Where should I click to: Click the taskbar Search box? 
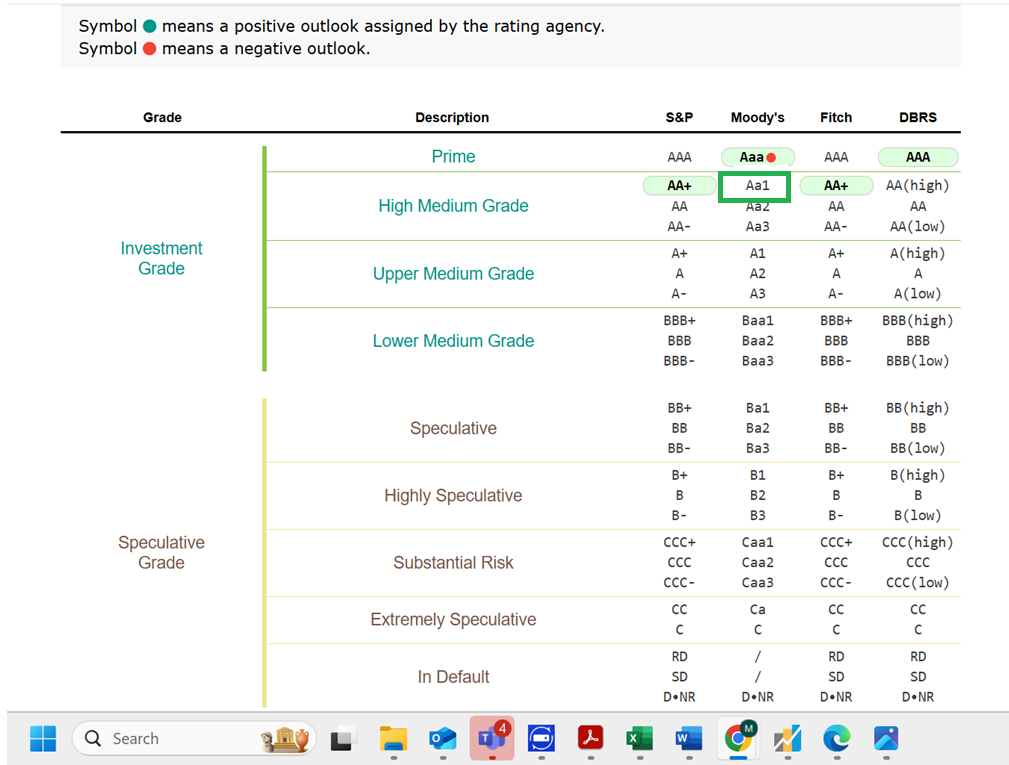coord(194,738)
